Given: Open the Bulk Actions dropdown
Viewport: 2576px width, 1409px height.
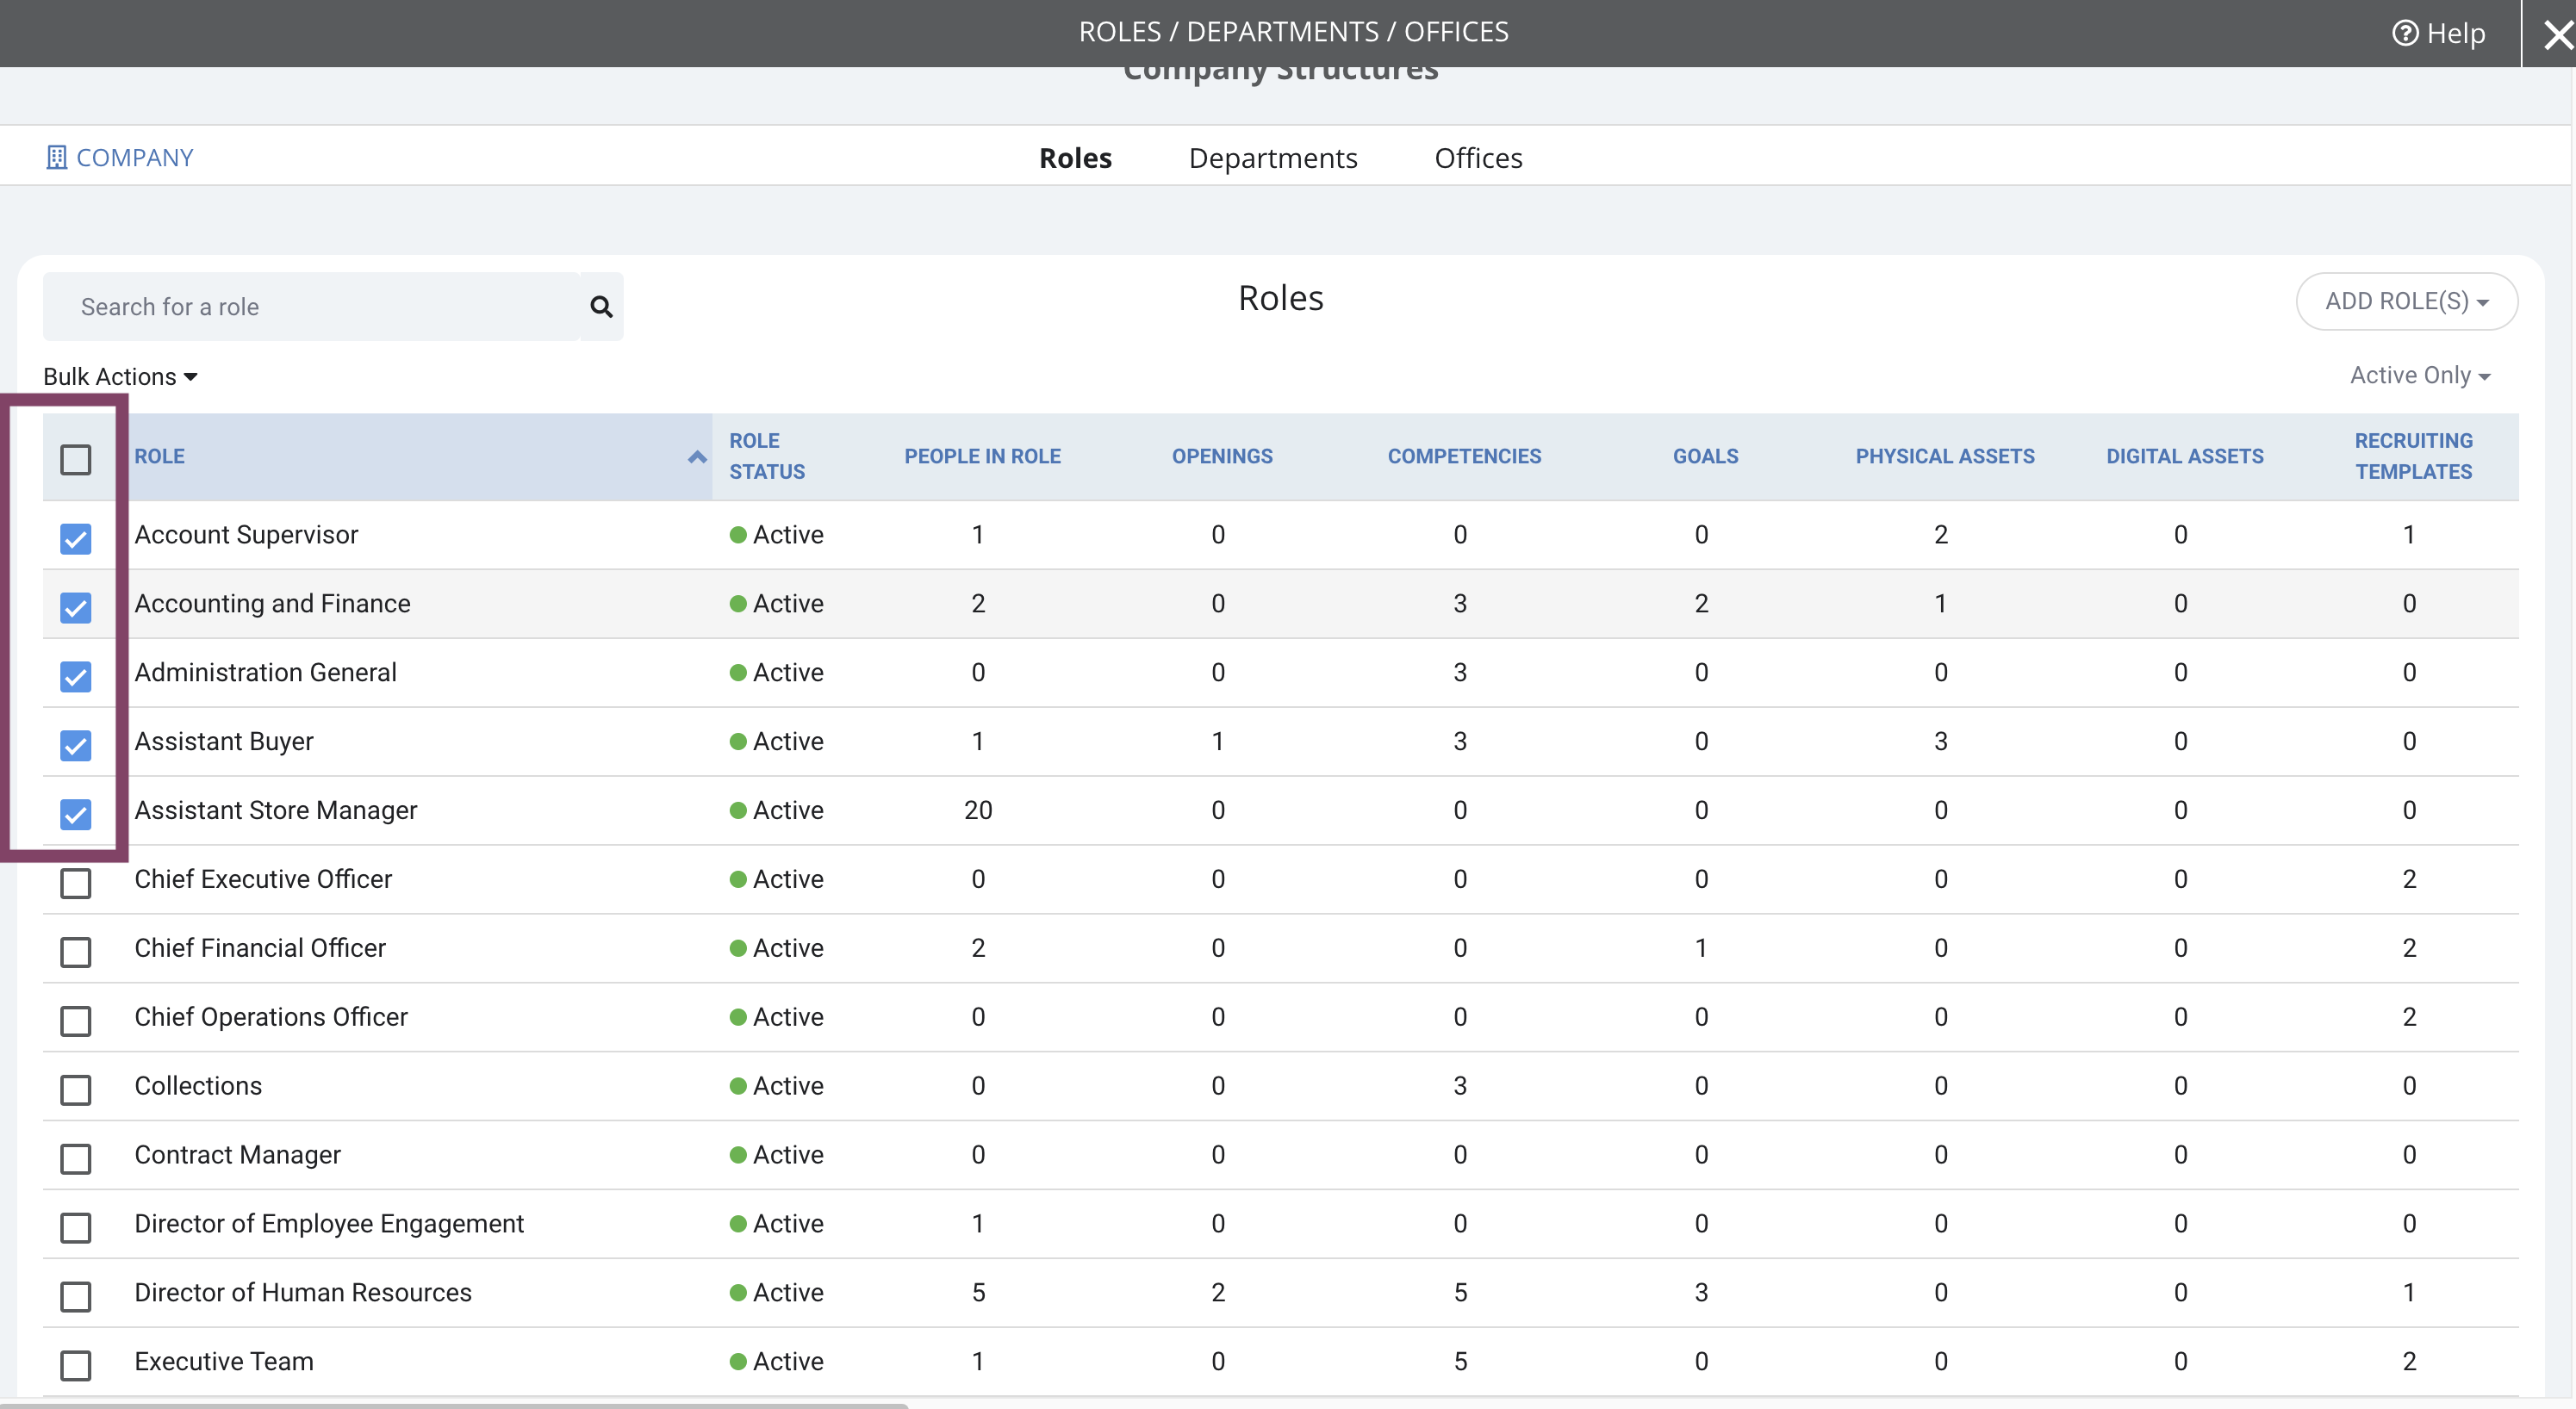Looking at the screenshot, I should pyautogui.click(x=120, y=376).
